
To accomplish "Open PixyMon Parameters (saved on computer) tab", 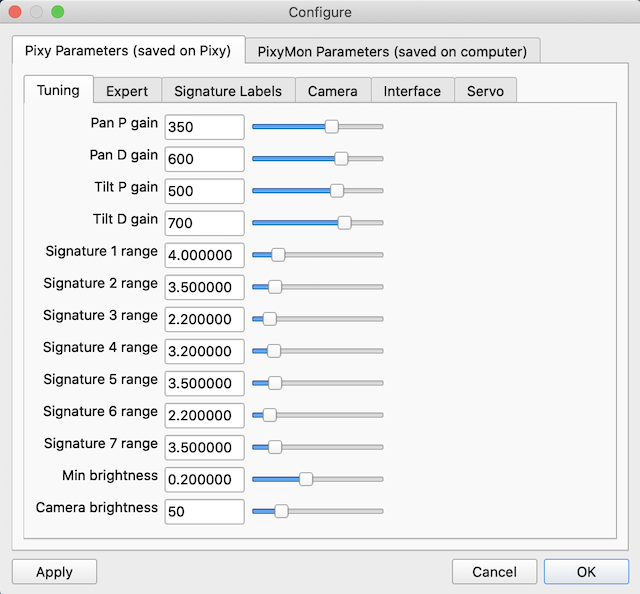I will coord(392,51).
